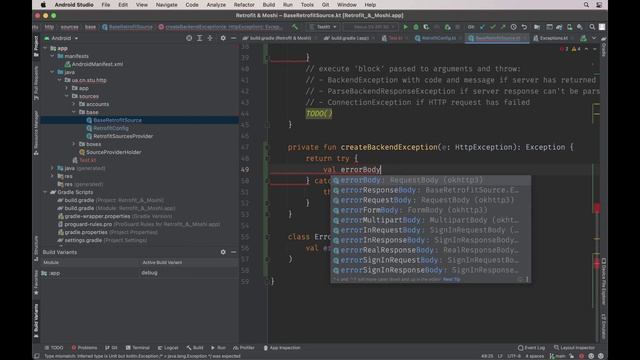Open the Profiler tool window

click(x=244, y=348)
